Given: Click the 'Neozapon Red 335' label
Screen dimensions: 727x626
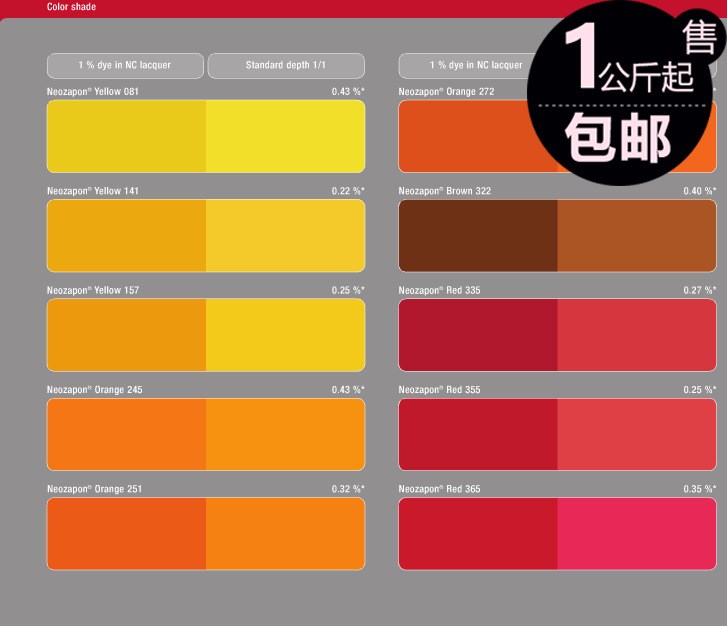Looking at the screenshot, I should (x=440, y=290).
